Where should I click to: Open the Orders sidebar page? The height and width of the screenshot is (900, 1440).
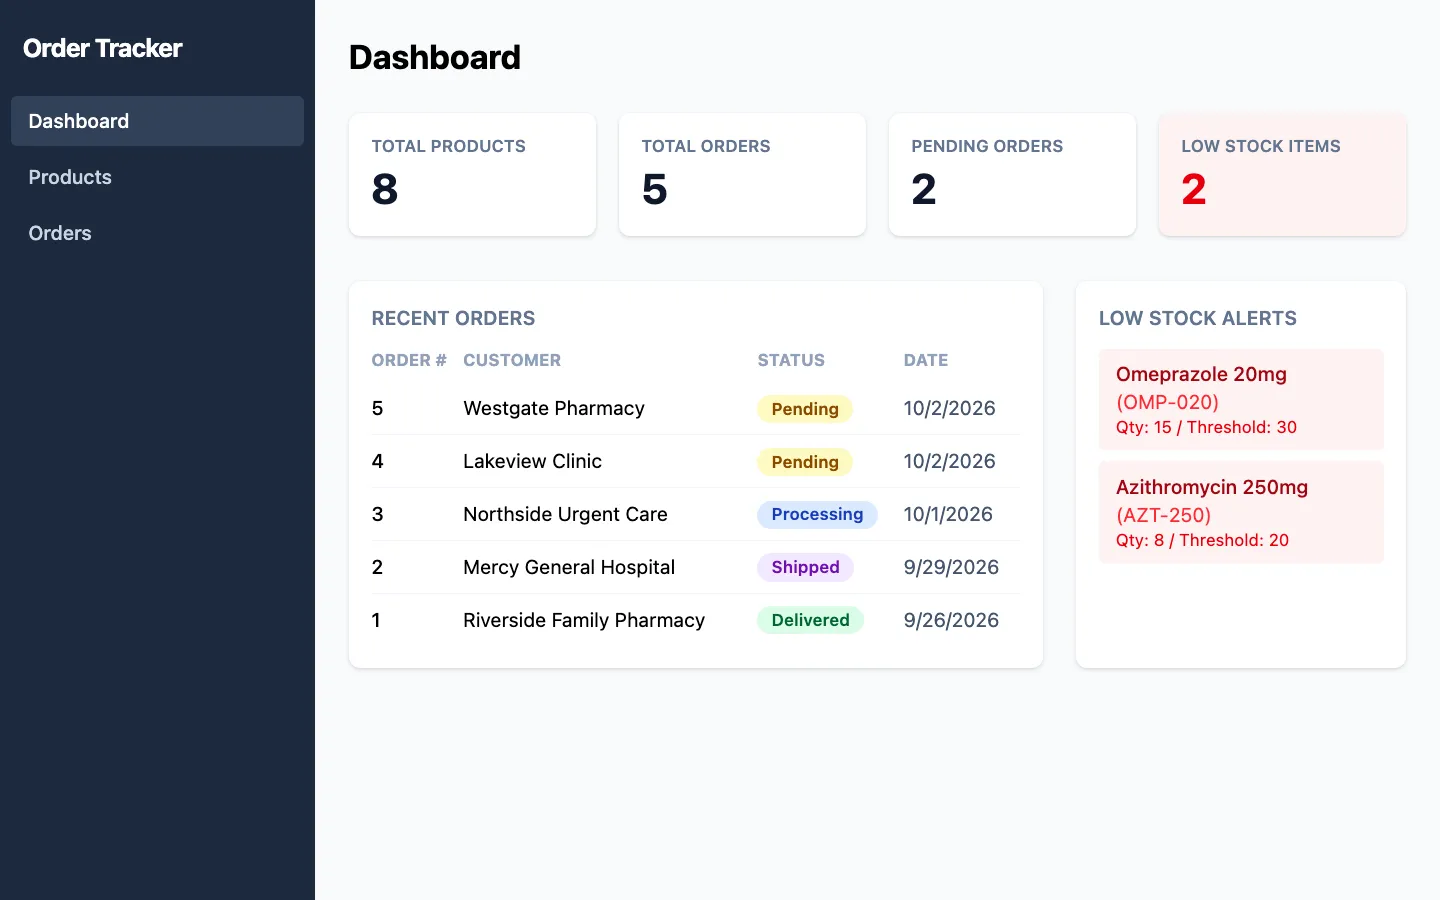click(x=157, y=233)
